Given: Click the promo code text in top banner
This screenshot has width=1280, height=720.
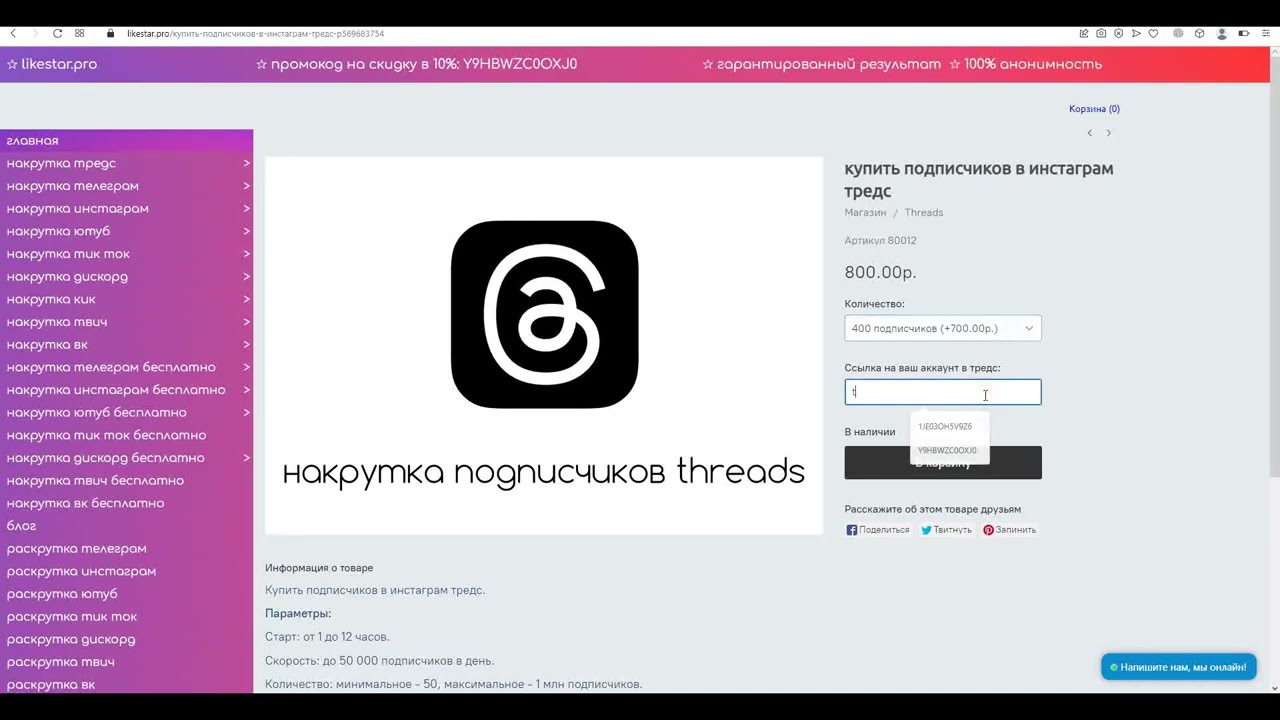Looking at the screenshot, I should pos(416,64).
